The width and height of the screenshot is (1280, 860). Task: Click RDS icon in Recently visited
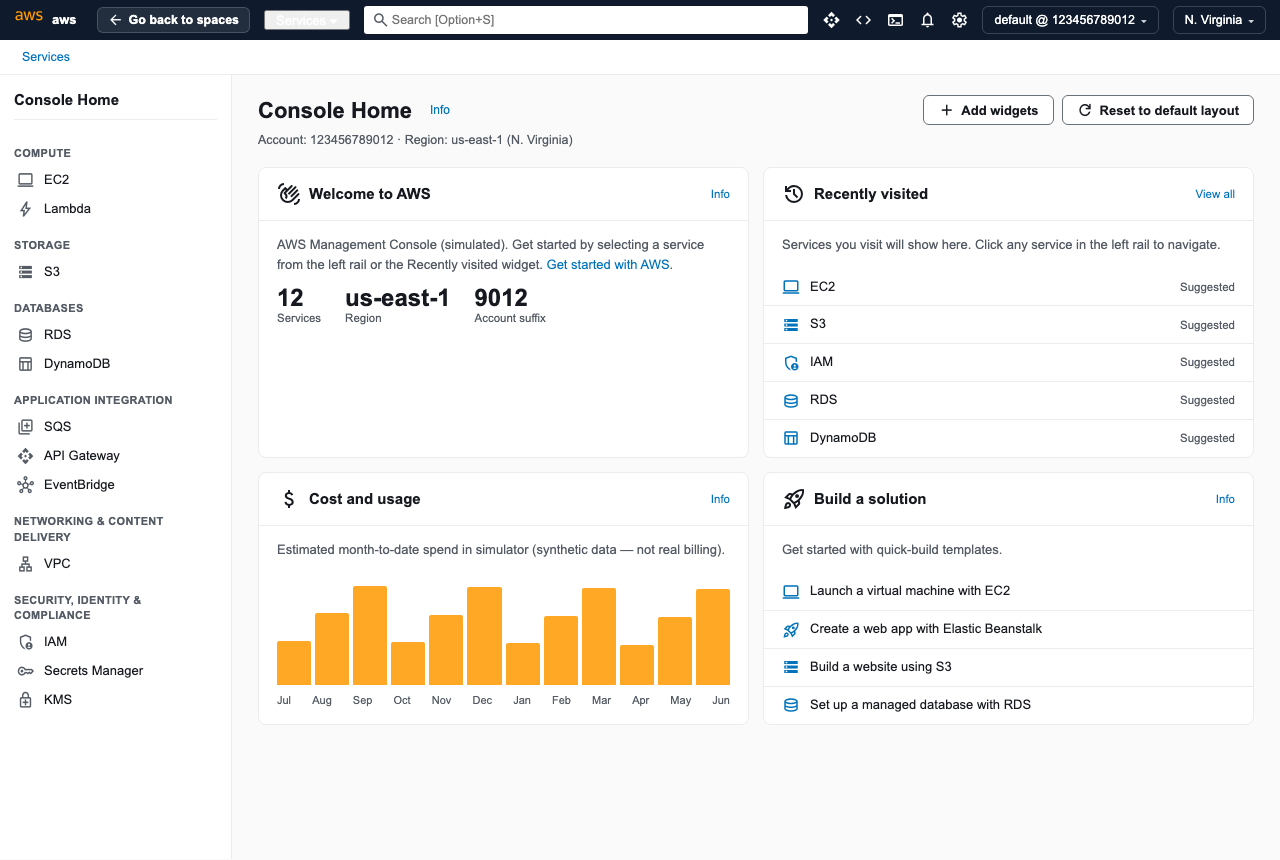[x=791, y=400]
